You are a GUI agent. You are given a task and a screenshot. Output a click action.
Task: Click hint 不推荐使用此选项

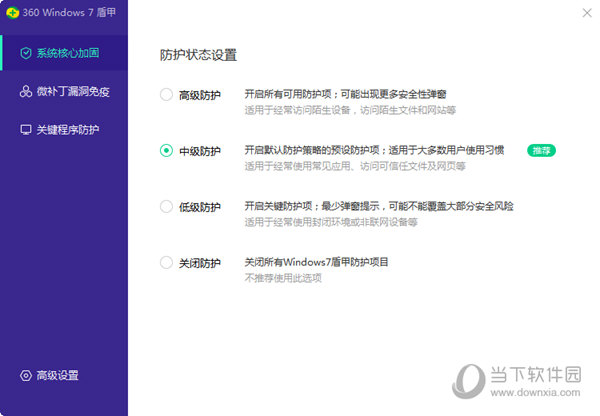pos(283,278)
